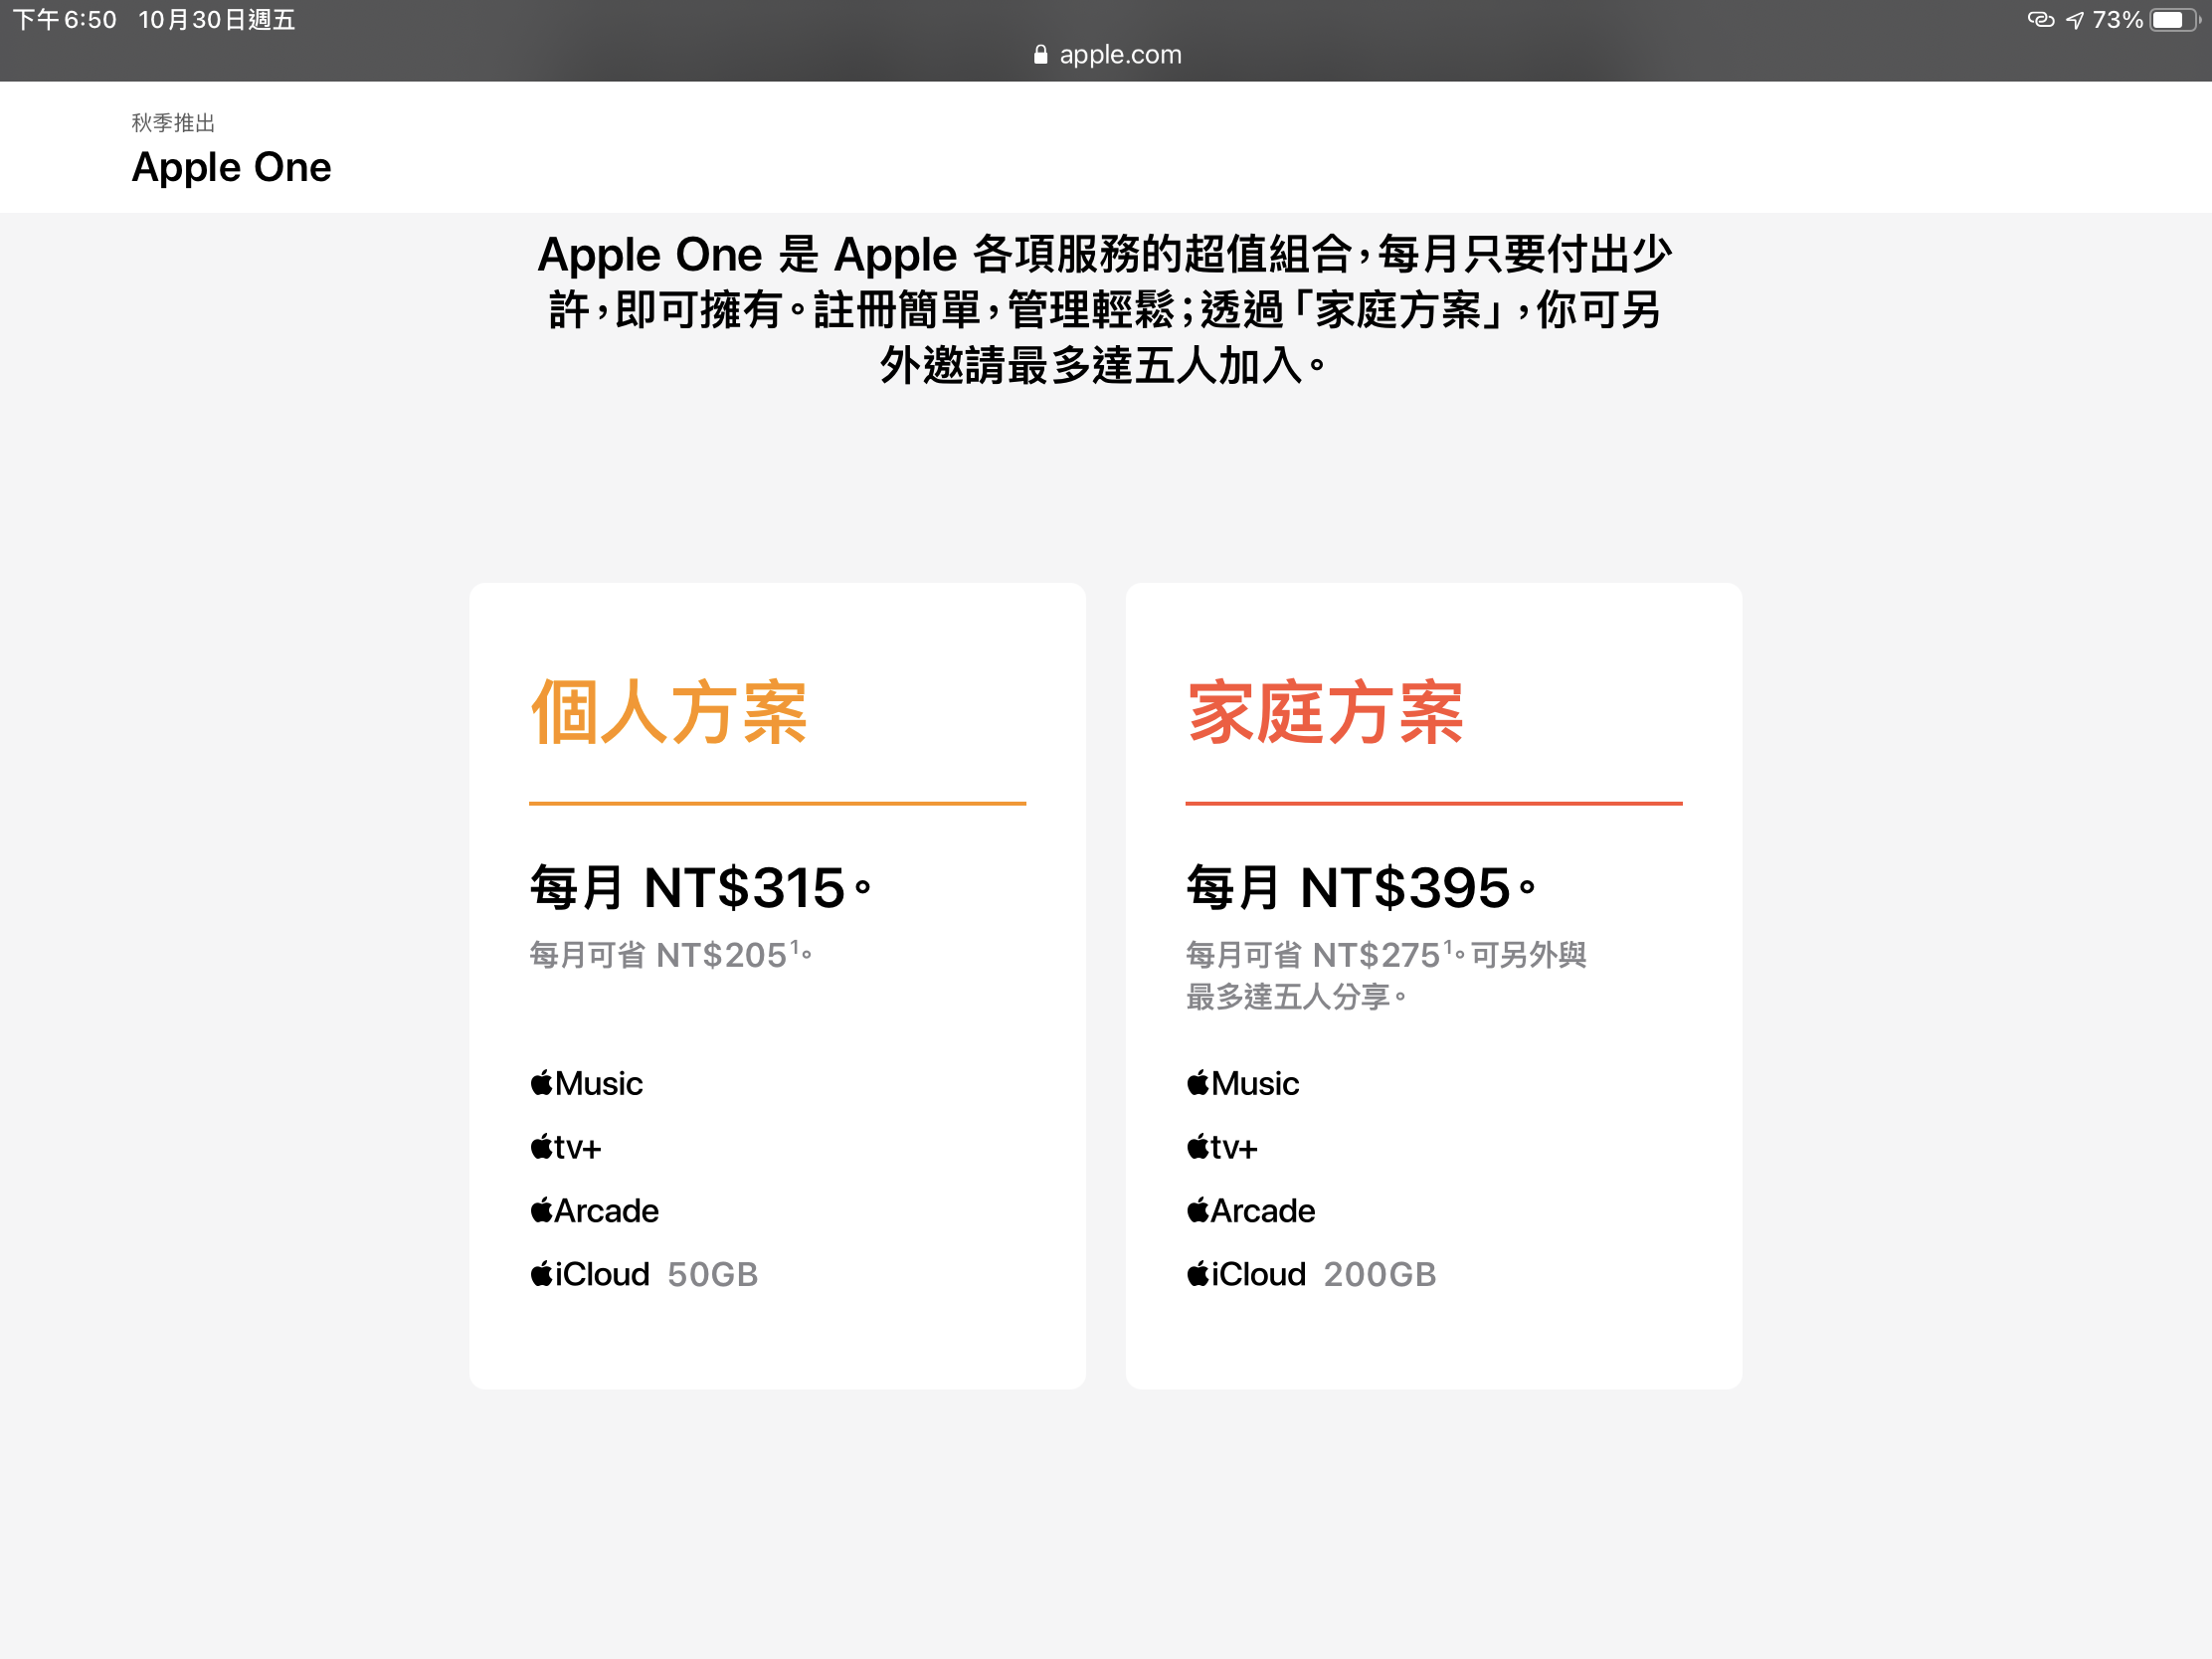The width and height of the screenshot is (2212, 1659).
Task: Click Apple Arcade logo in 家庭方案 card
Action: pos(1251,1211)
